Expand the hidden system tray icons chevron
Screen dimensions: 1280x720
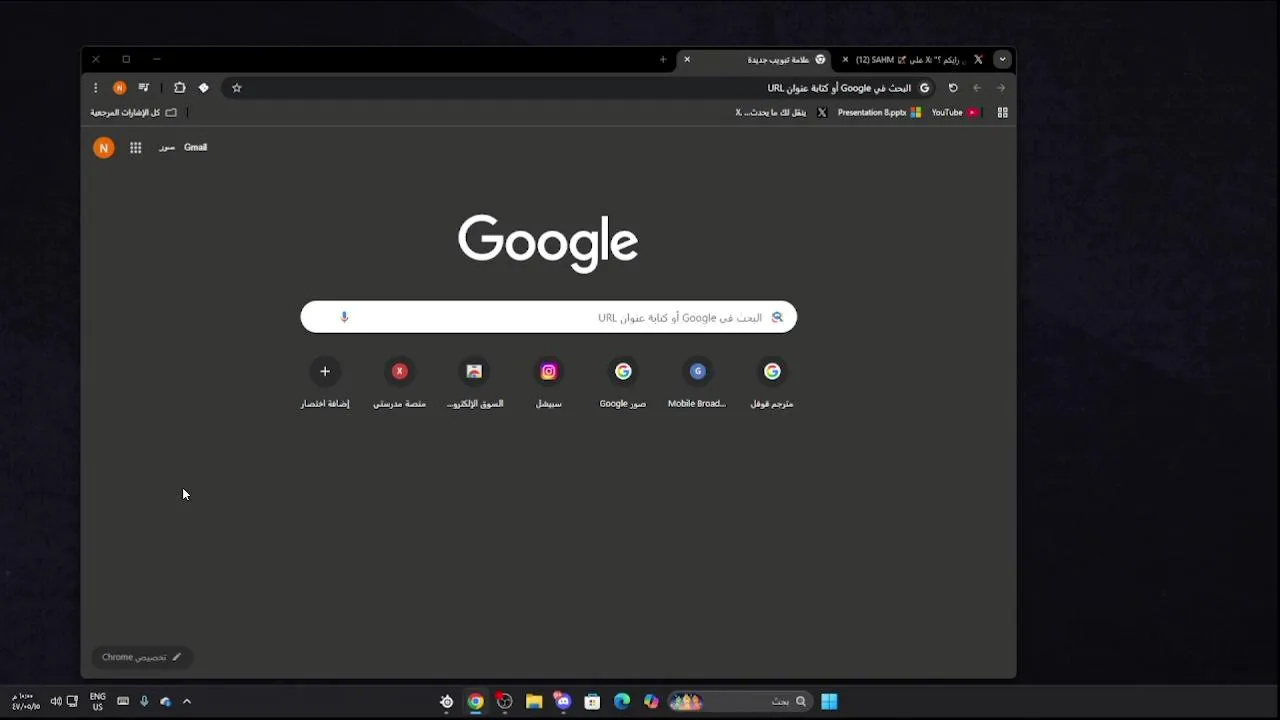coord(187,702)
